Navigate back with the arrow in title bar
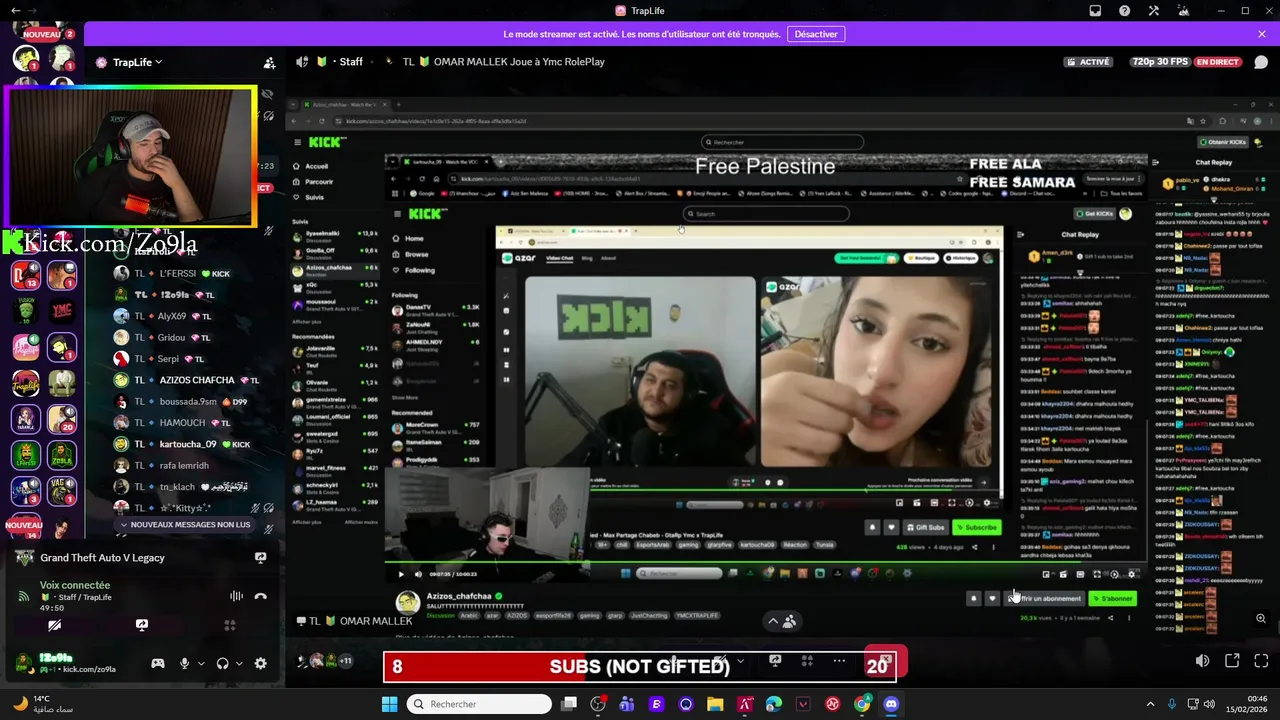1280x720 pixels. pyautogui.click(x=15, y=10)
